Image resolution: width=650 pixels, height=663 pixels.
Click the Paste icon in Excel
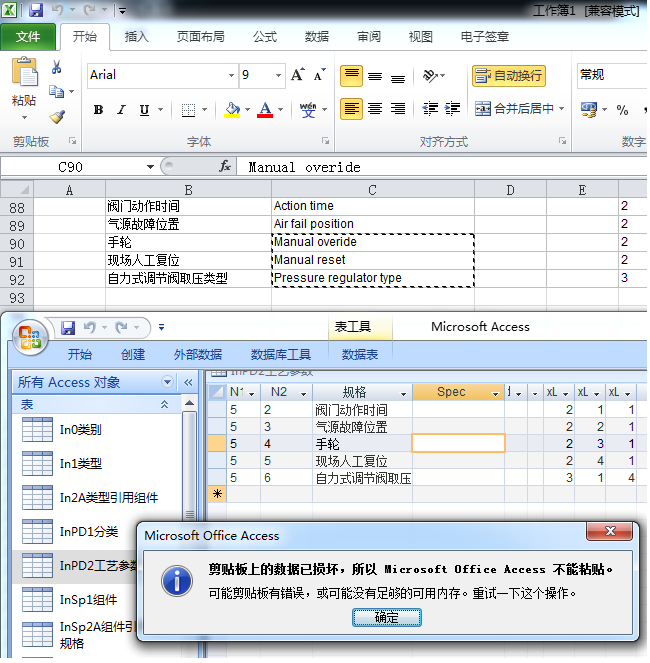[x=25, y=72]
